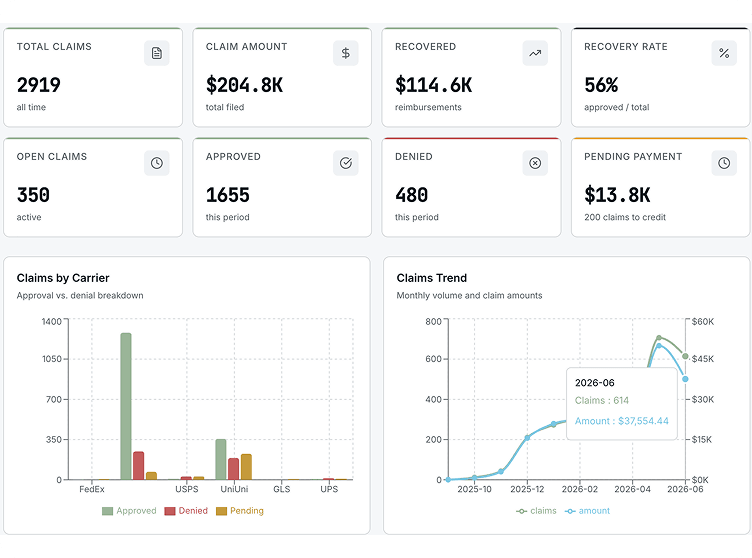752x558 pixels.
Task: Open the Denied 480 stat card
Action: point(471,188)
